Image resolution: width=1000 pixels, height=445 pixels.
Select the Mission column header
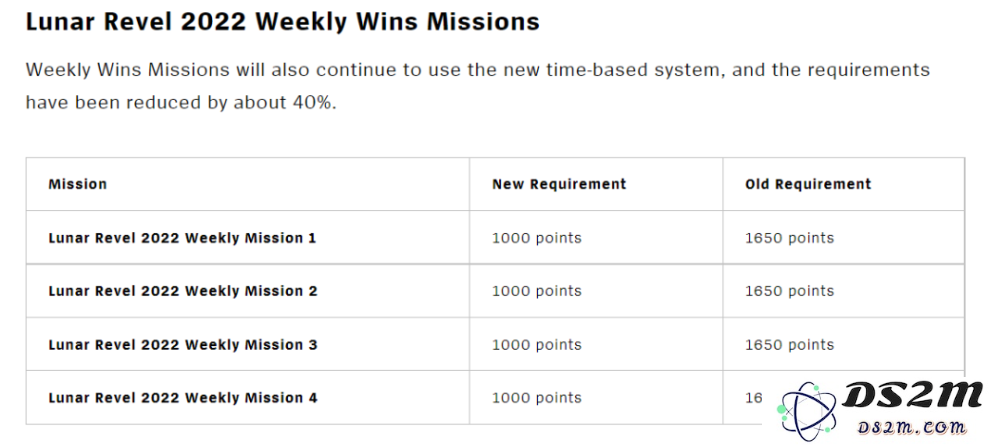coord(78,184)
